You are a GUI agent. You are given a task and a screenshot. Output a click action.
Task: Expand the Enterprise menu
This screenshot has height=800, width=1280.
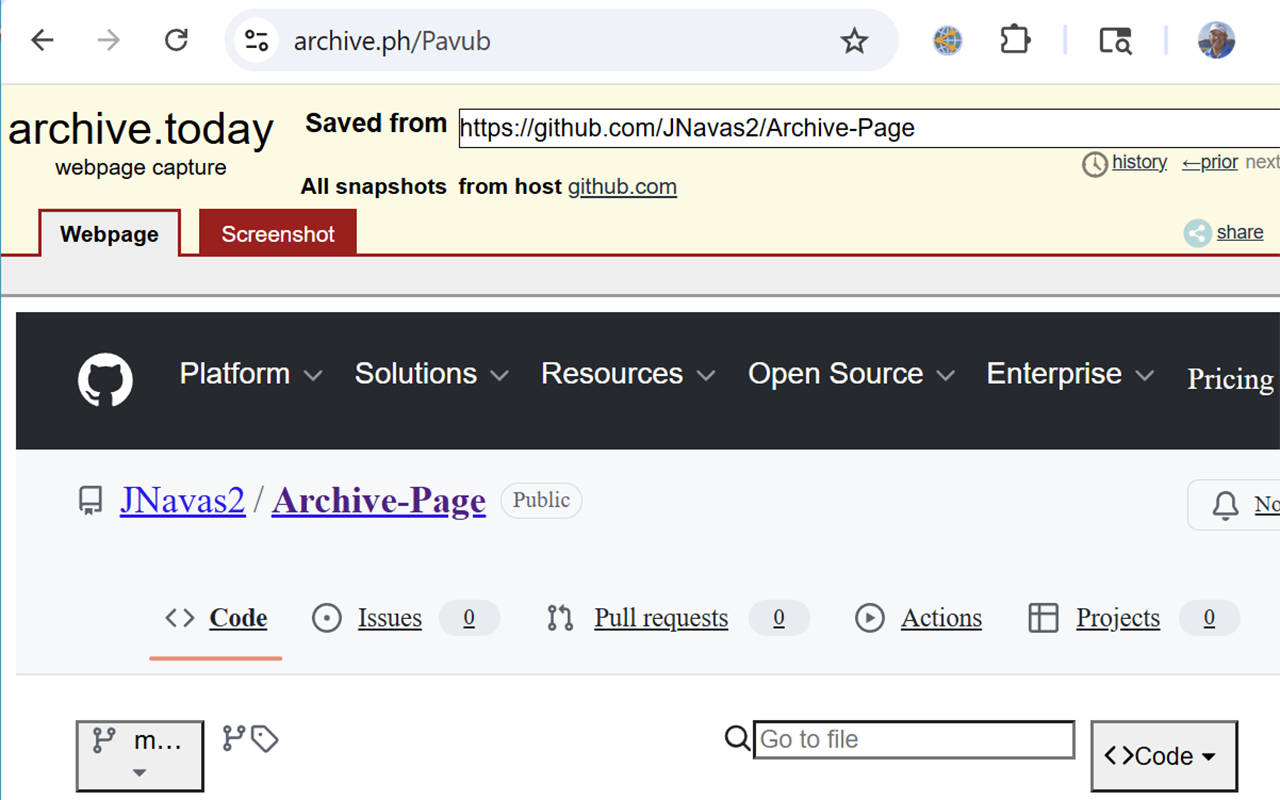pyautogui.click(x=1071, y=374)
